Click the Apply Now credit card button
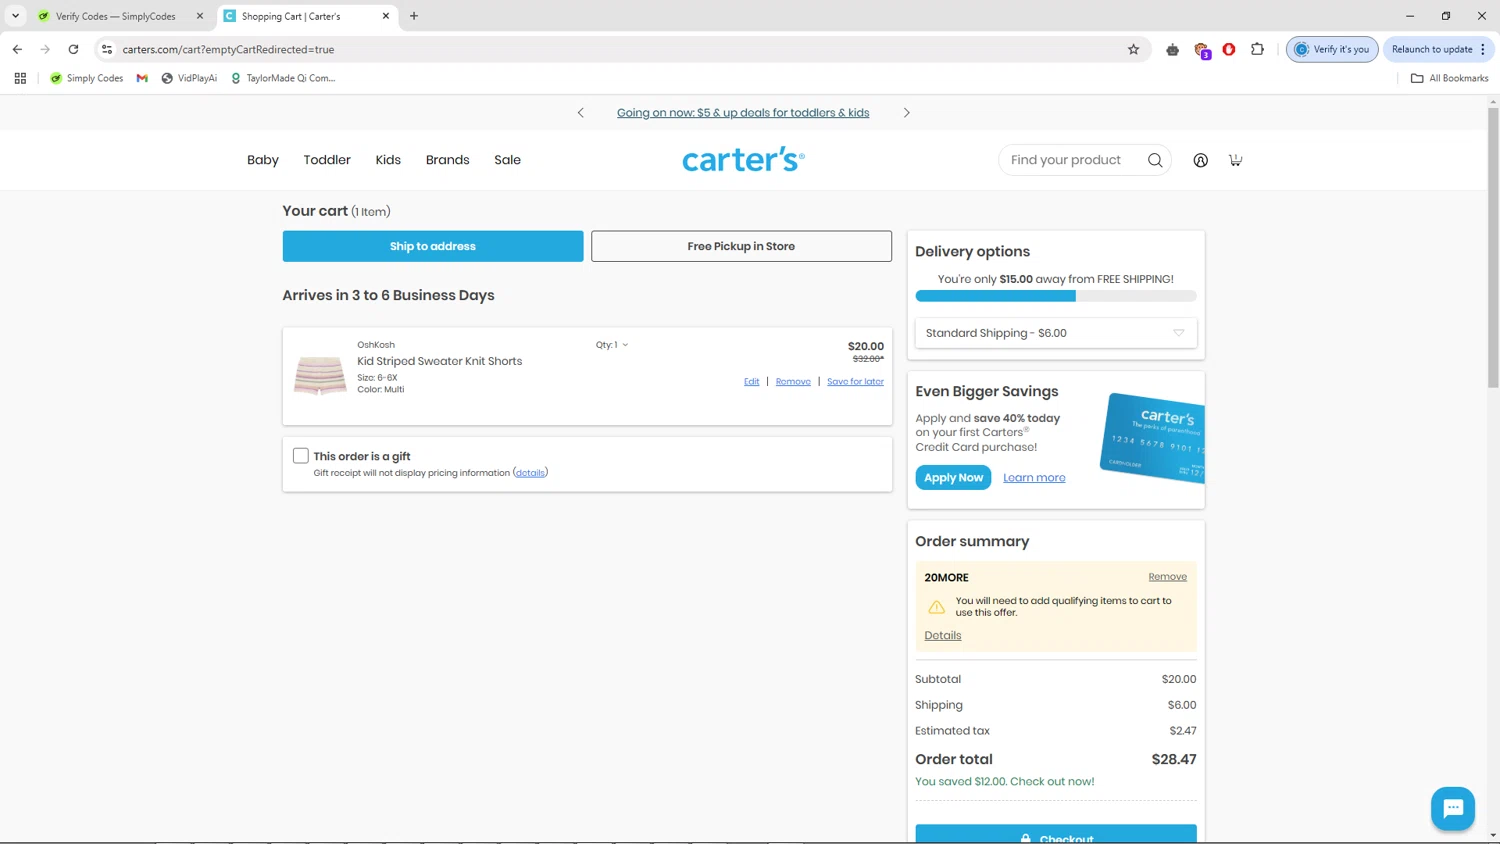The image size is (1500, 844). (953, 478)
